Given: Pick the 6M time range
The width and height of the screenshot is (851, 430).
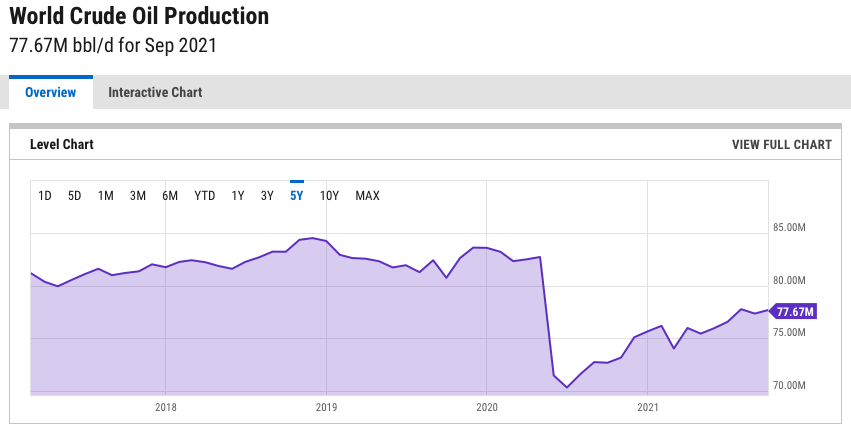Looking at the screenshot, I should point(170,196).
